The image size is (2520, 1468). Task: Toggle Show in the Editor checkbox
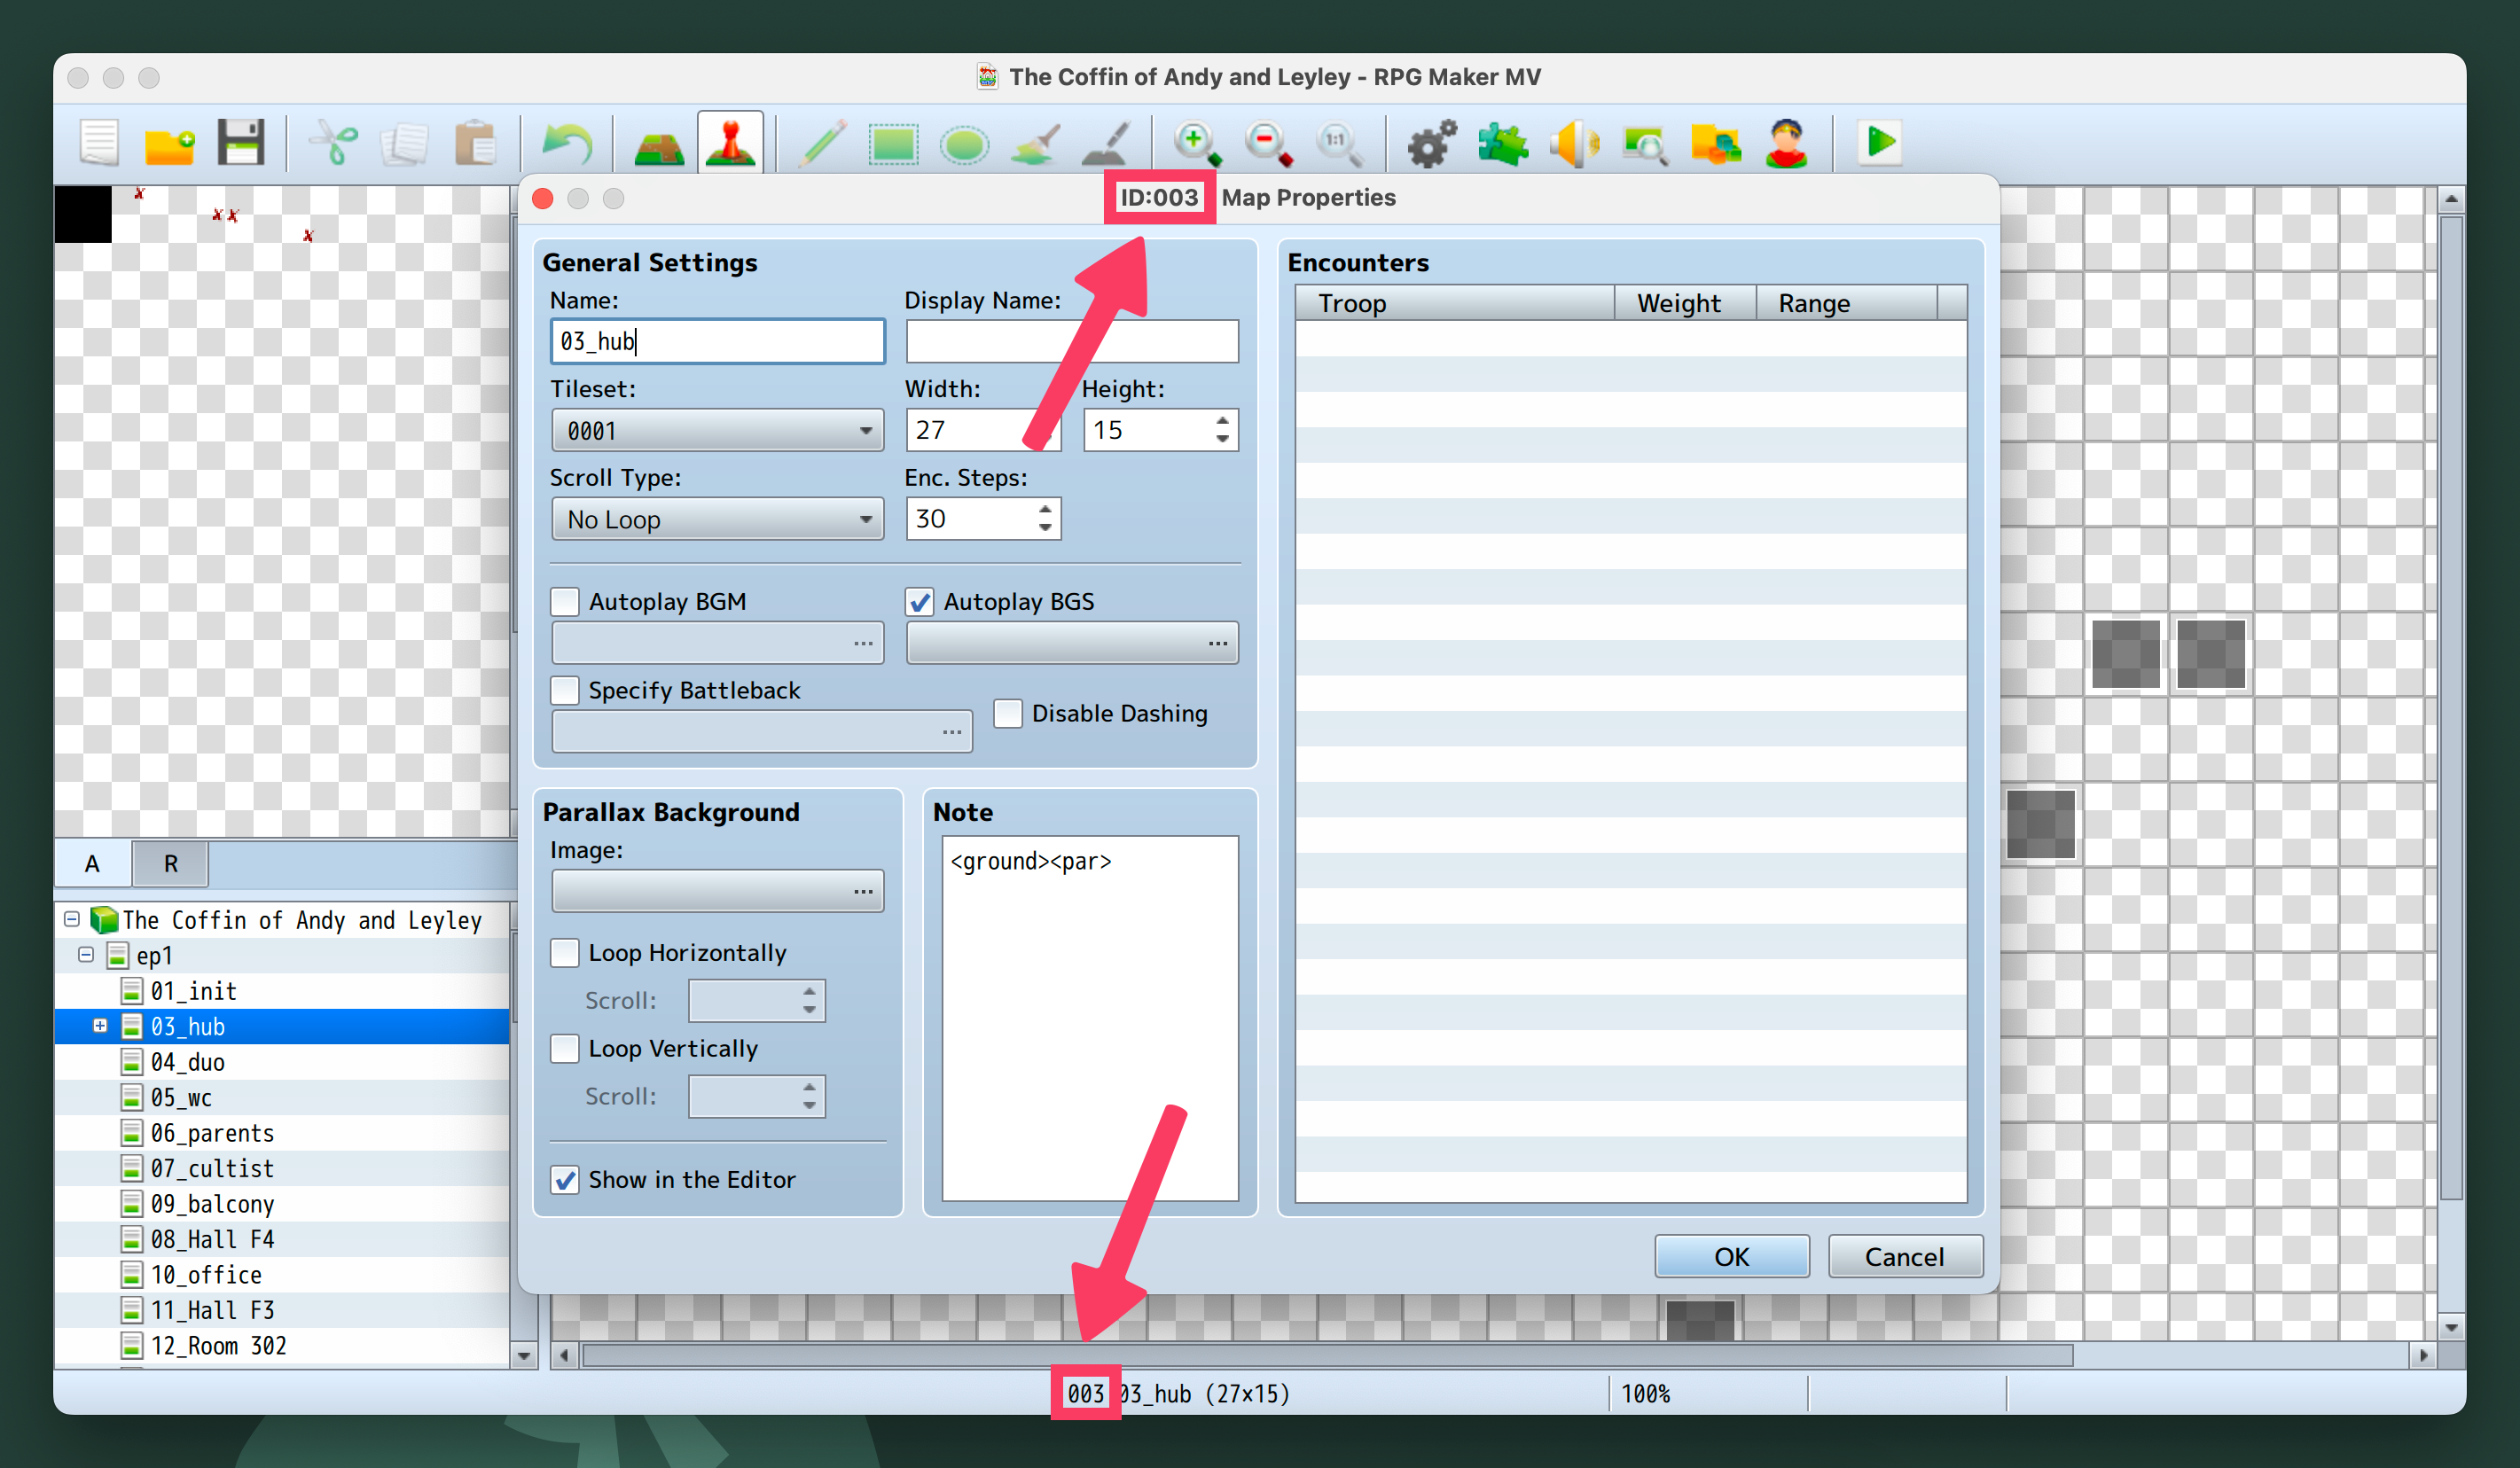(x=563, y=1180)
